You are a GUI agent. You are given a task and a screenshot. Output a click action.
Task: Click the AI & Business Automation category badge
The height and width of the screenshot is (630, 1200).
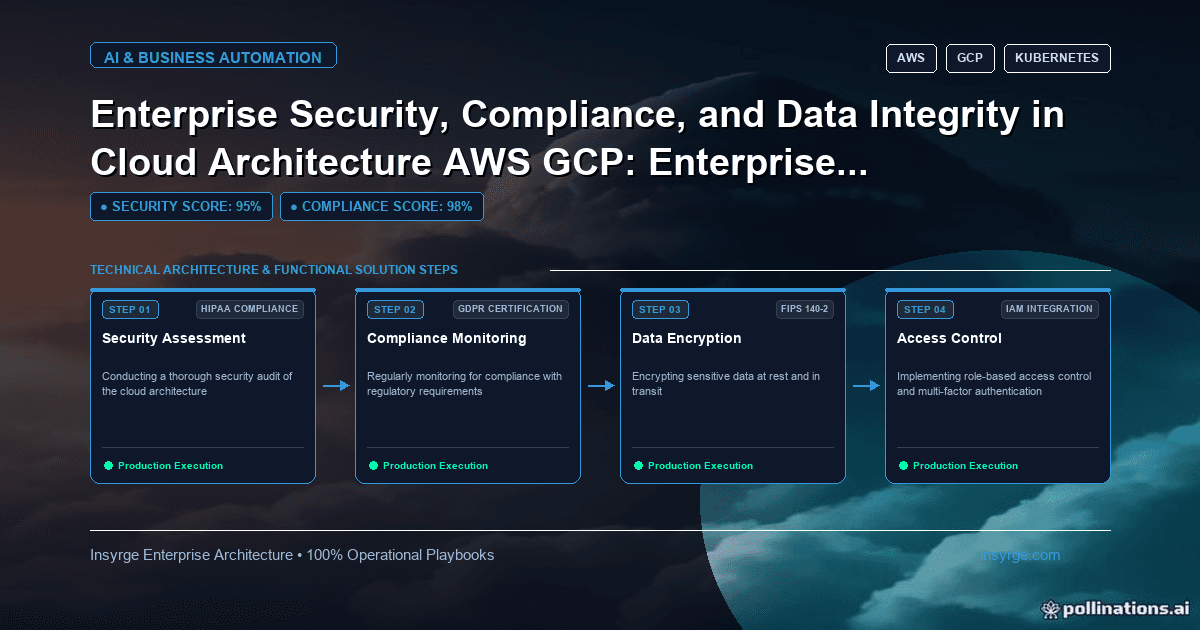coord(213,56)
